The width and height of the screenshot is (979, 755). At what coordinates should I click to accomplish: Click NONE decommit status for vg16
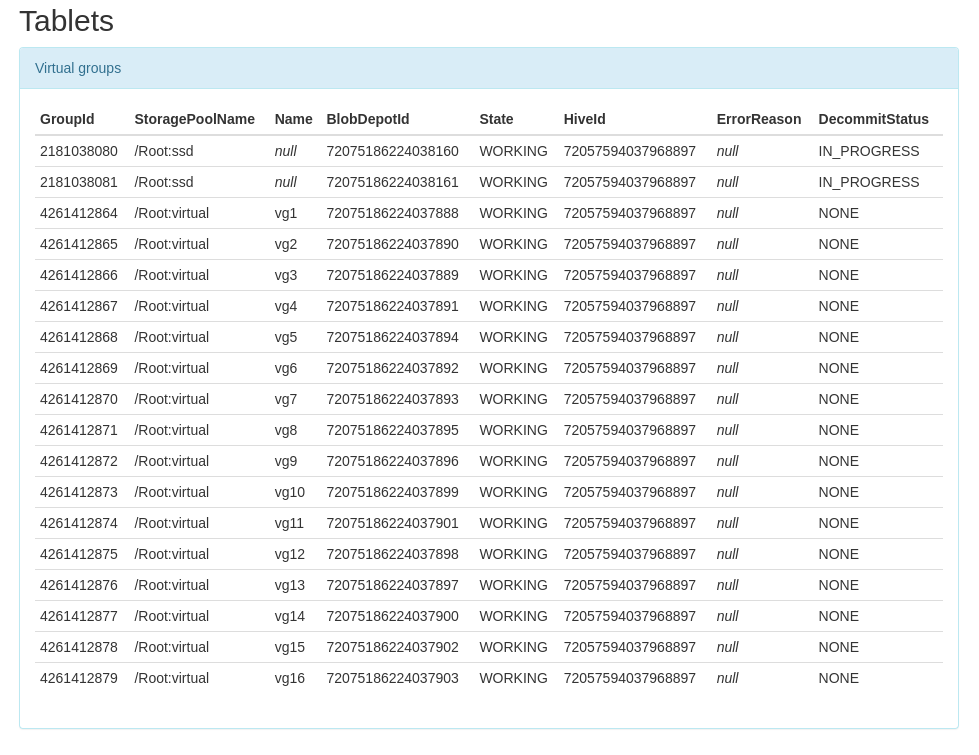click(838, 678)
